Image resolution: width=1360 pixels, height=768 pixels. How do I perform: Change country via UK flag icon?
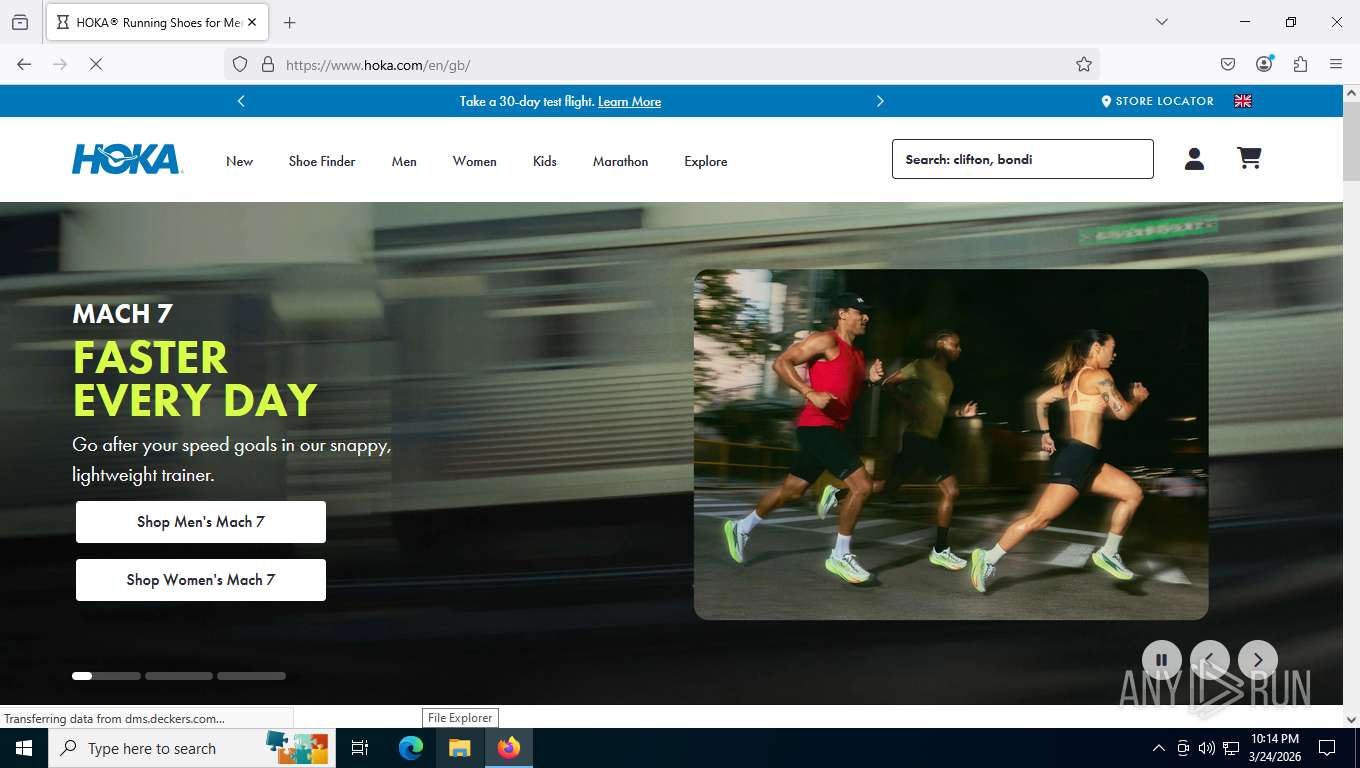(1243, 101)
